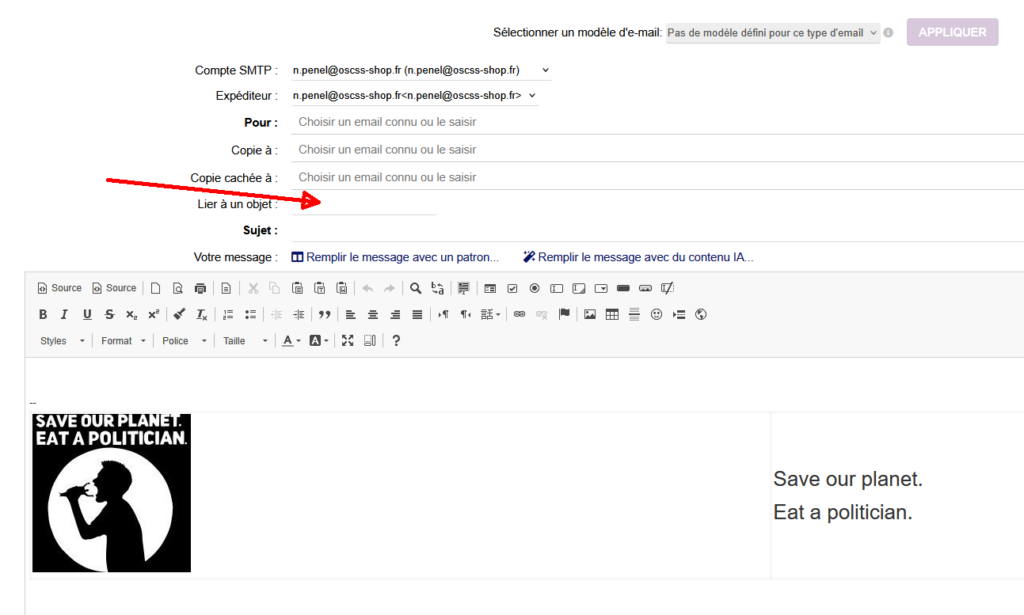Open the Compte SMTP account selector
The height and width of the screenshot is (615, 1024).
(x=420, y=70)
